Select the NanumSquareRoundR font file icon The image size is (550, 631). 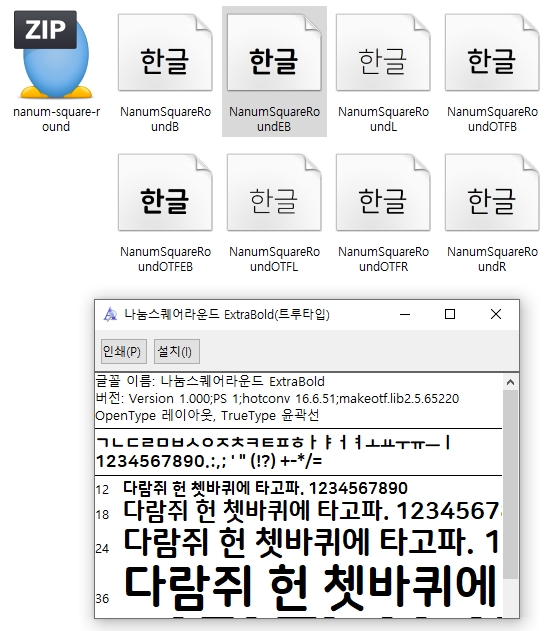[492, 193]
